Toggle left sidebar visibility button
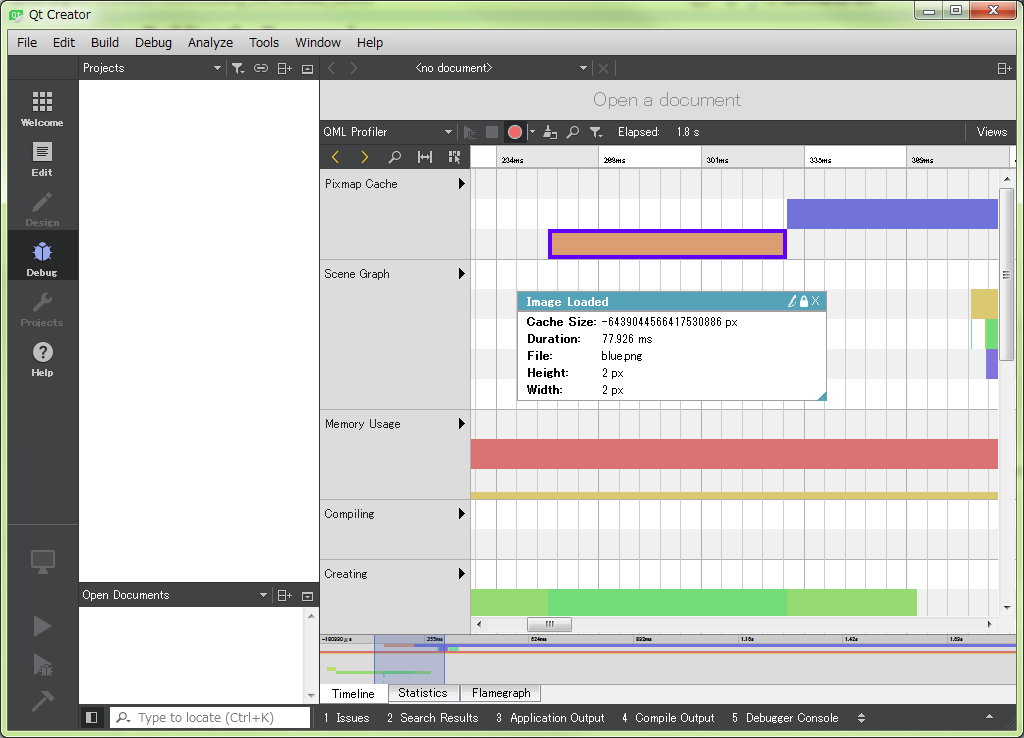The image size is (1024, 738). pyautogui.click(x=92, y=718)
